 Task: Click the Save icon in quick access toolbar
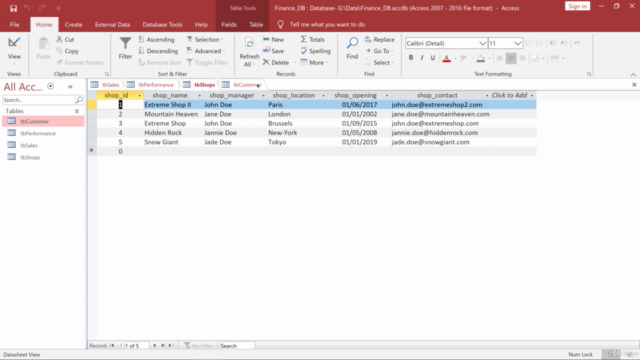click(x=13, y=8)
